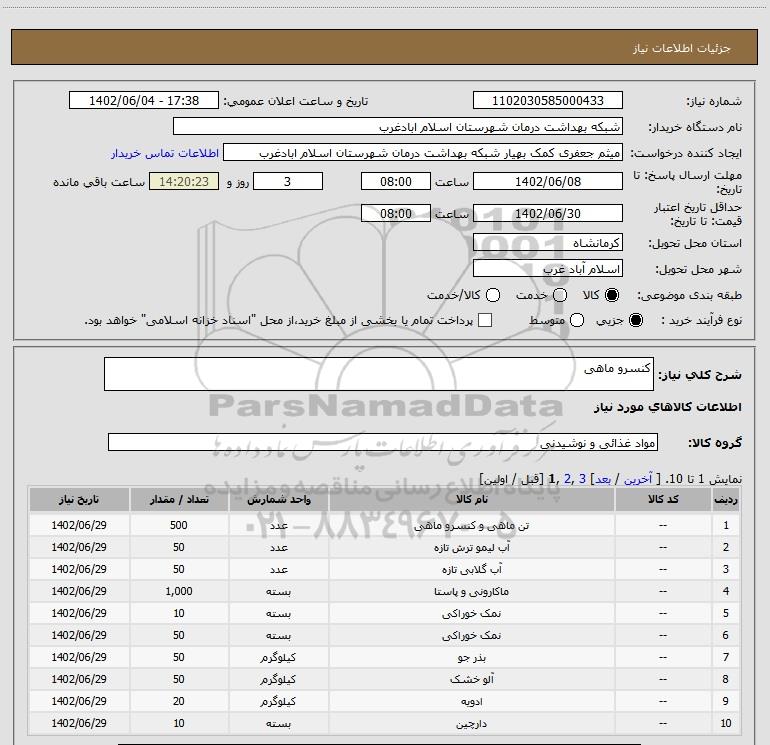Click the quantity 500 cell
Image resolution: width=770 pixels, height=745 pixels.
point(179,525)
